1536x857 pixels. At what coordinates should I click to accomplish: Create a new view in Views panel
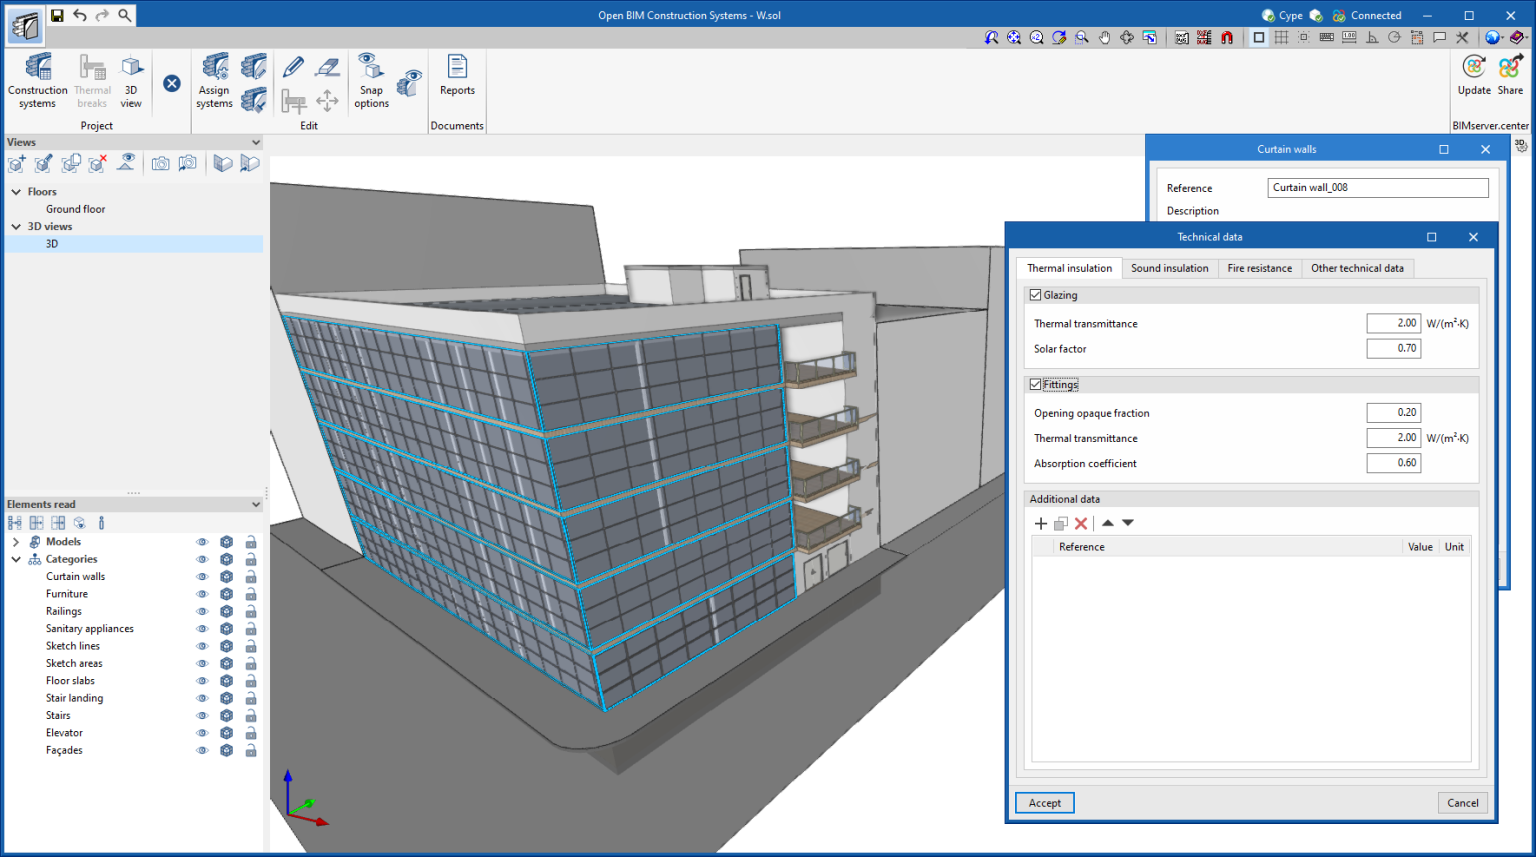[16, 163]
